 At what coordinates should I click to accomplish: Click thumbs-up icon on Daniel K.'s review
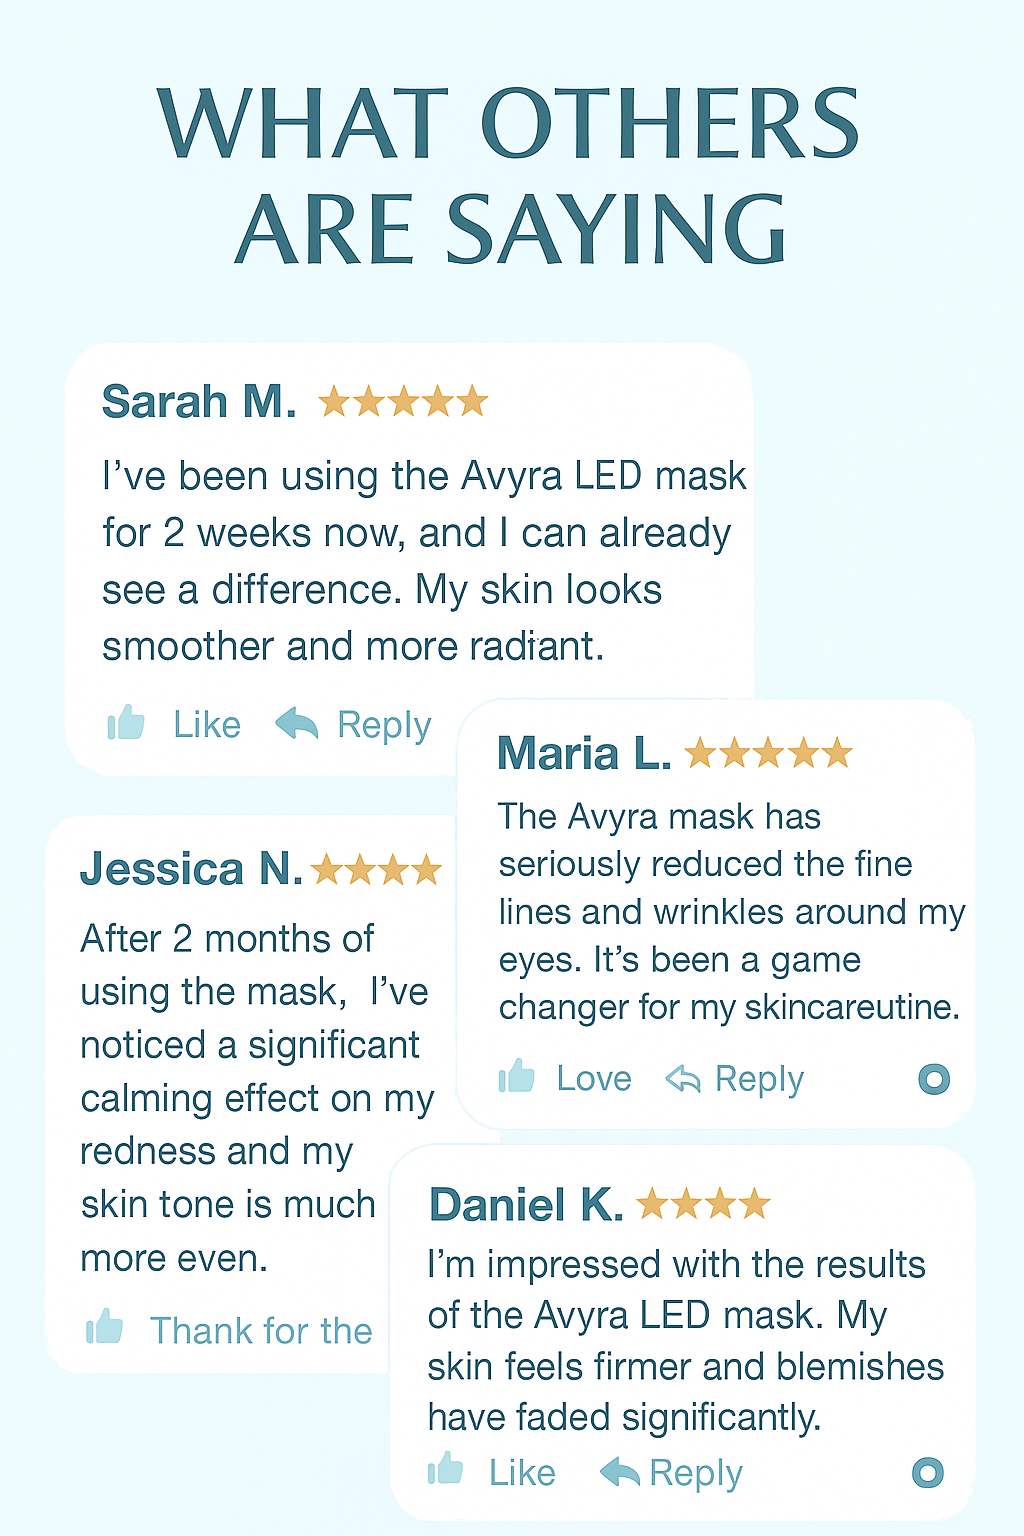pyautogui.click(x=445, y=1469)
